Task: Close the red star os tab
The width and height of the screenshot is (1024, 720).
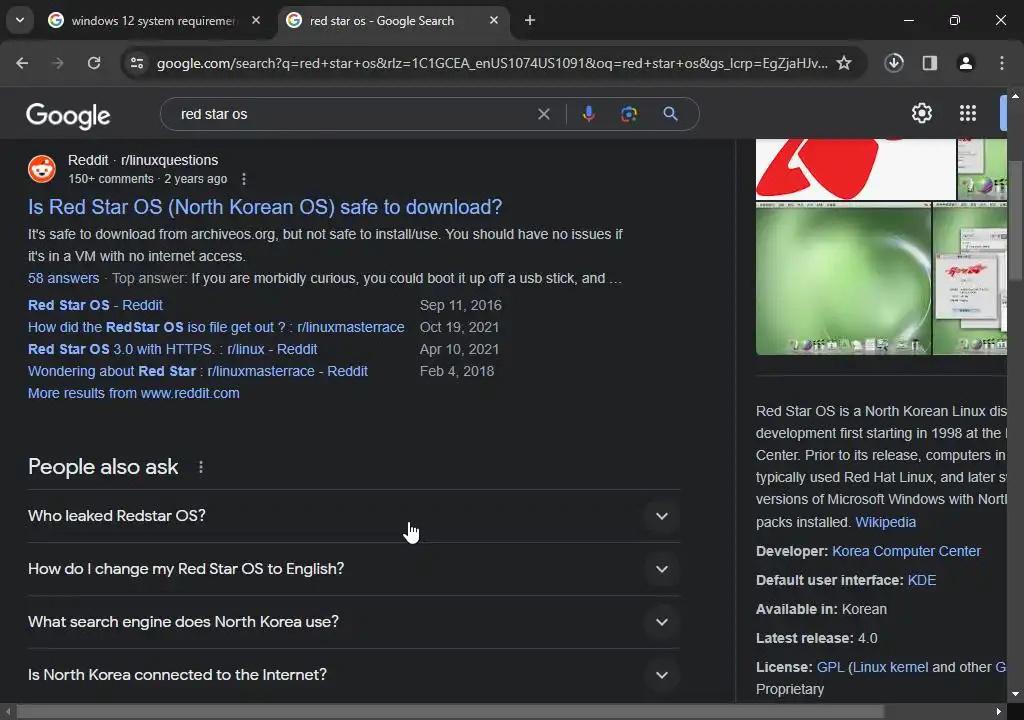Action: click(494, 20)
